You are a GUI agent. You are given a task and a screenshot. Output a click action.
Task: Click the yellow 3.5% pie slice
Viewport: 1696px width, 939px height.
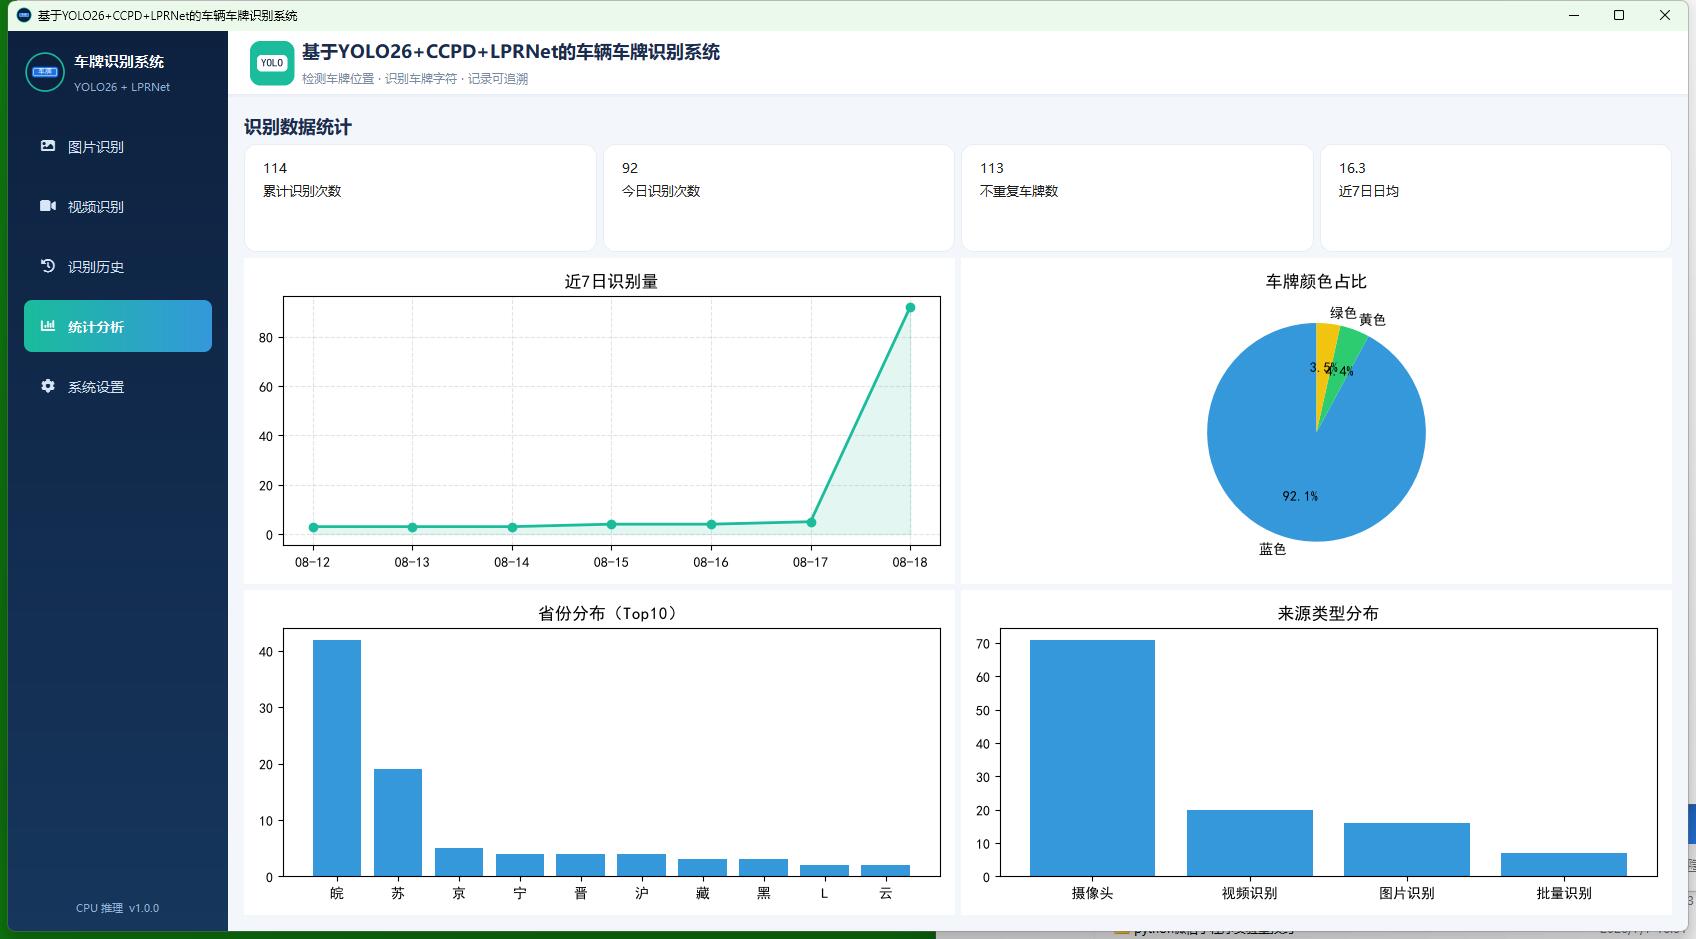tap(1326, 345)
